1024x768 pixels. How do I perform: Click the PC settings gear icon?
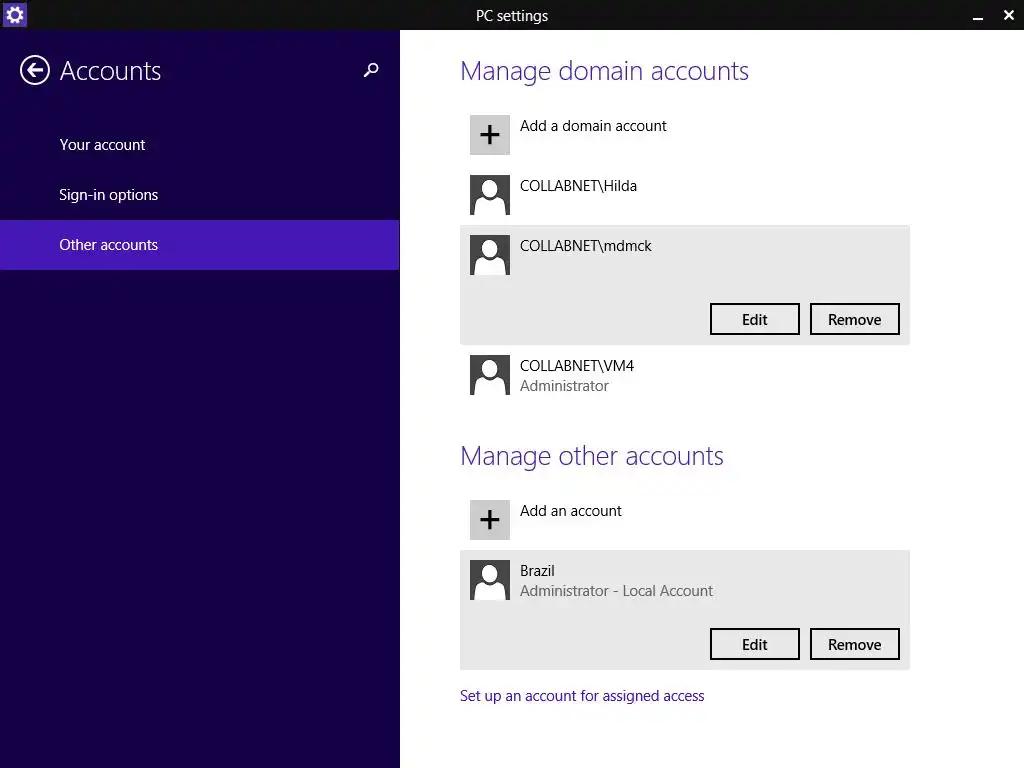[x=14, y=14]
